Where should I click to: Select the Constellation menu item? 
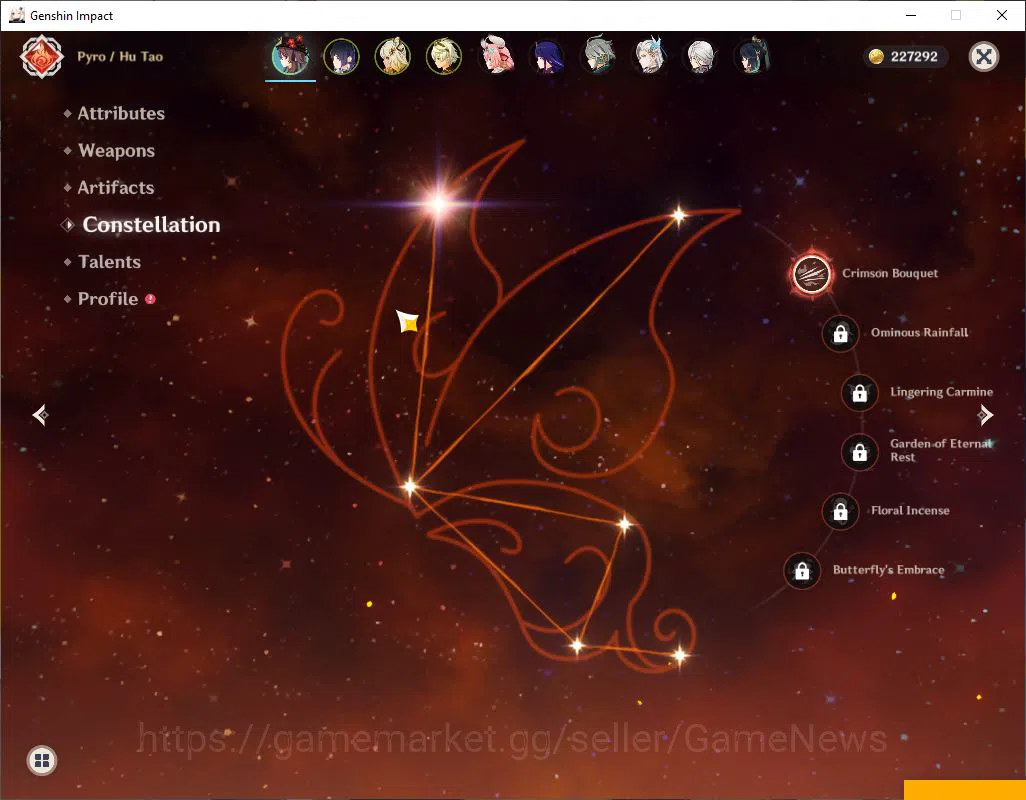pyautogui.click(x=151, y=224)
